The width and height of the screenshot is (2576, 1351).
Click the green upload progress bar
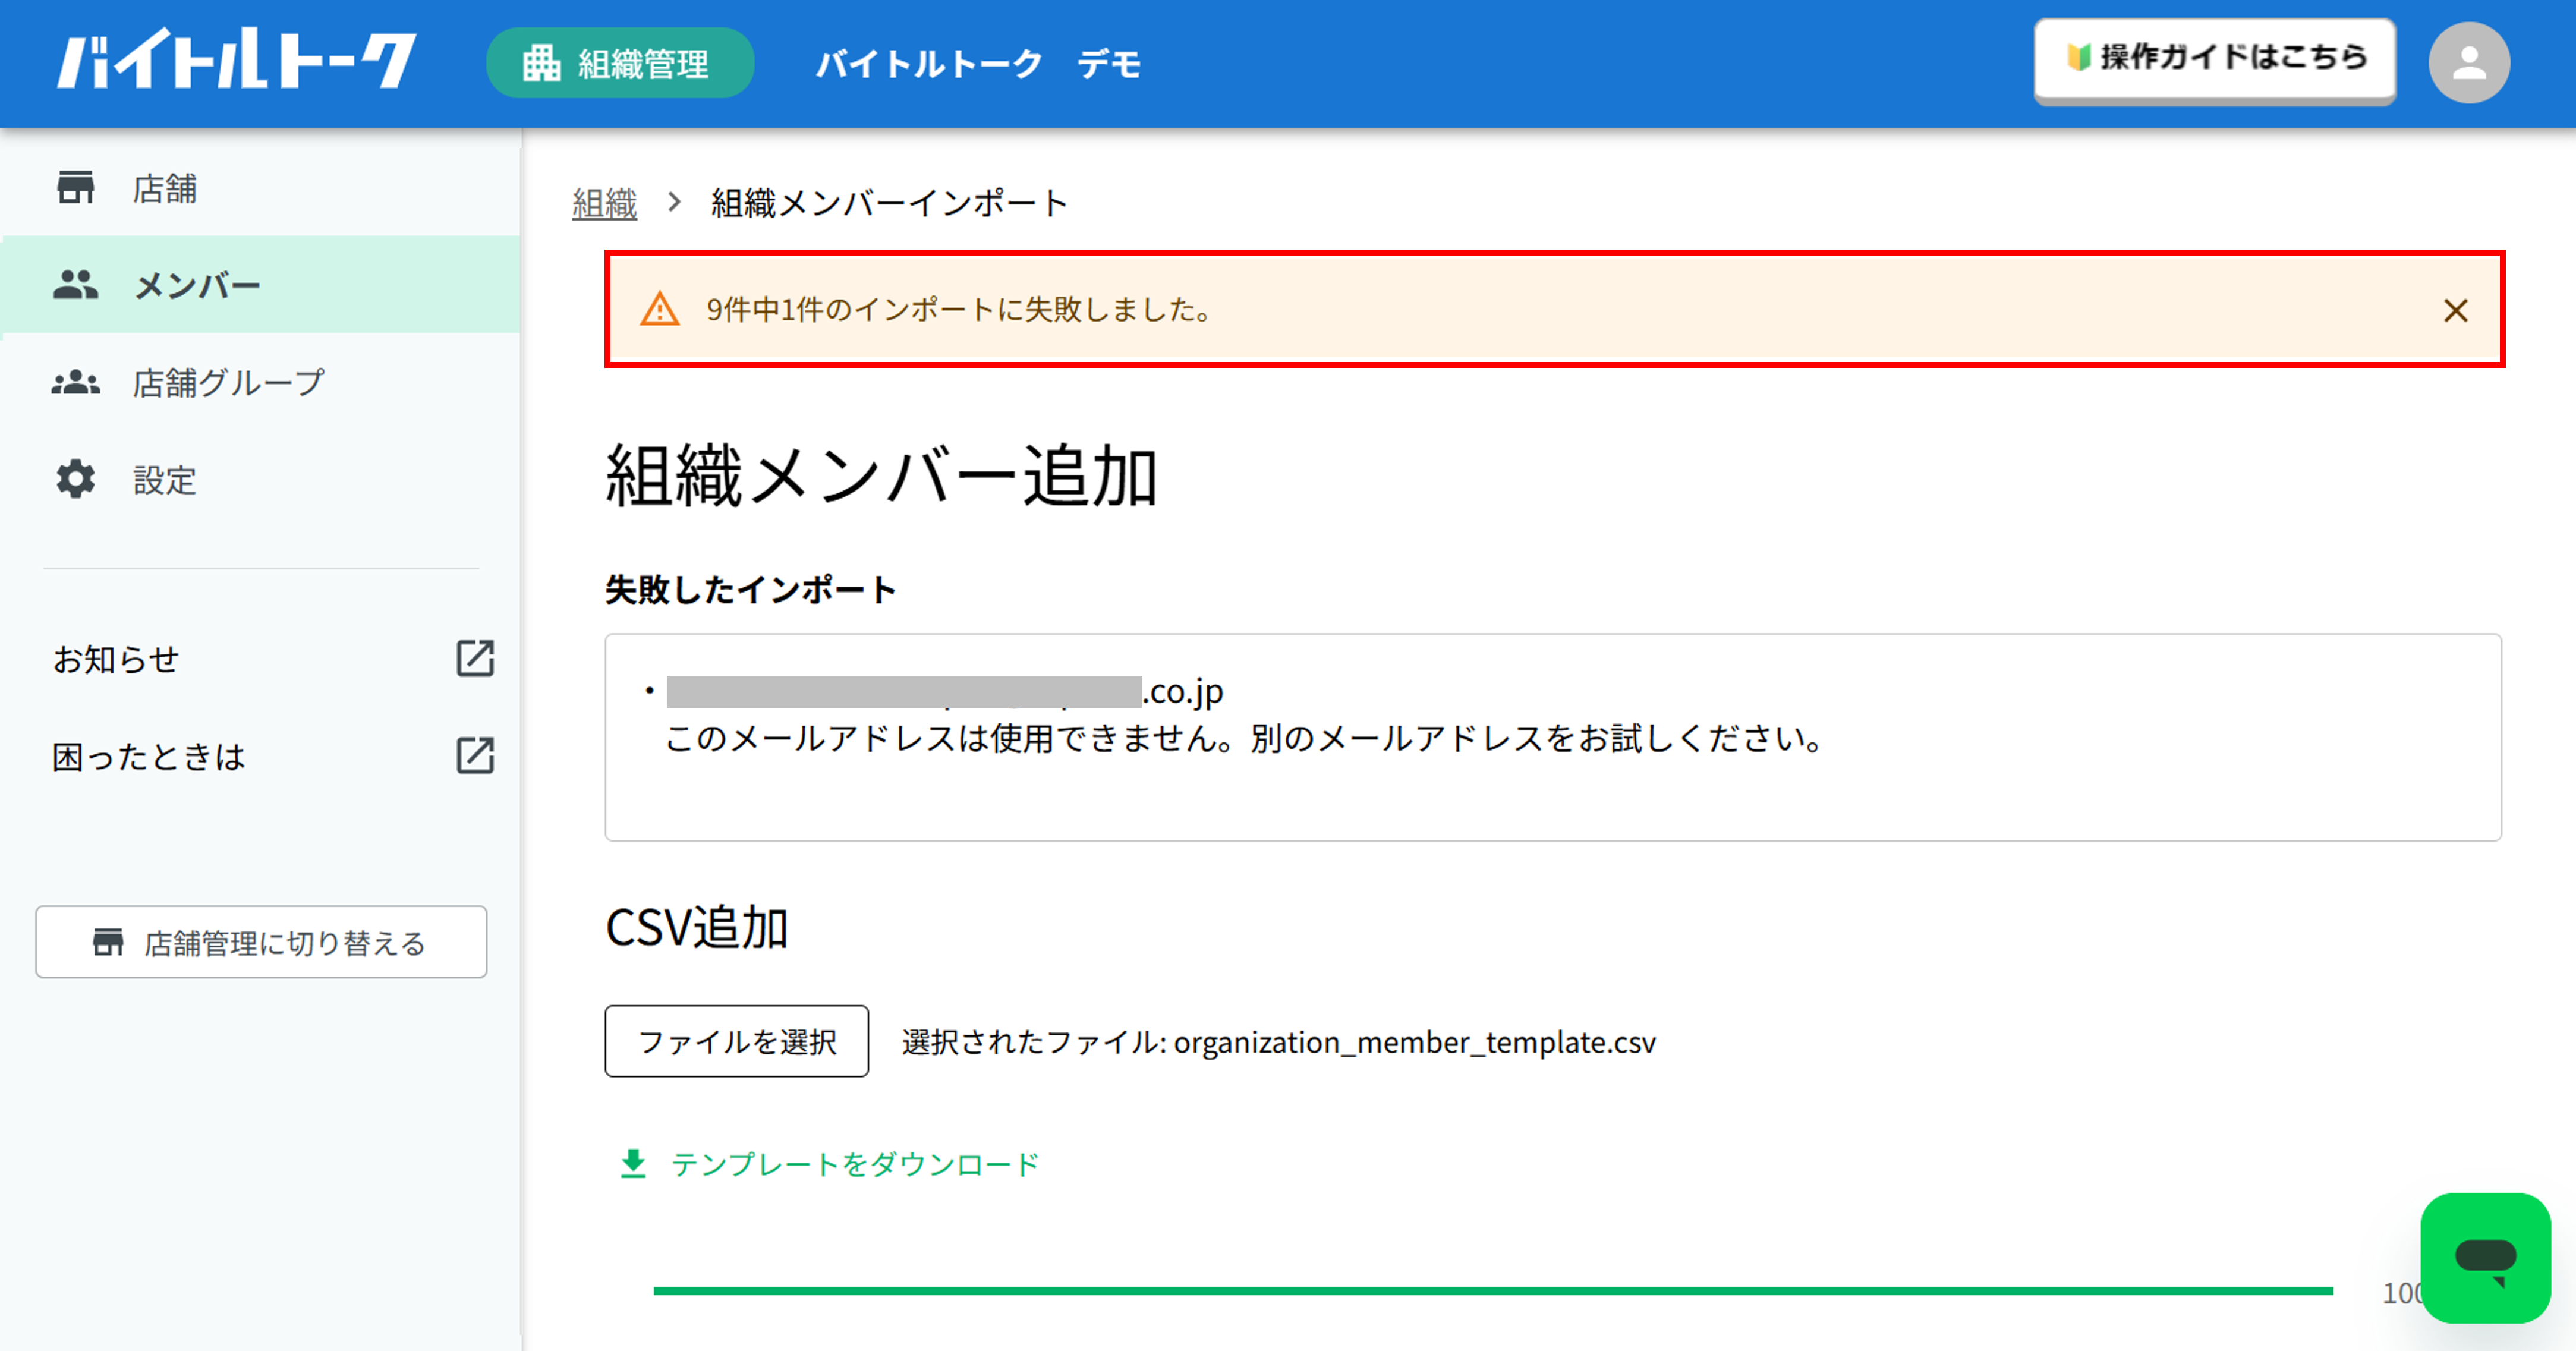[1493, 1291]
